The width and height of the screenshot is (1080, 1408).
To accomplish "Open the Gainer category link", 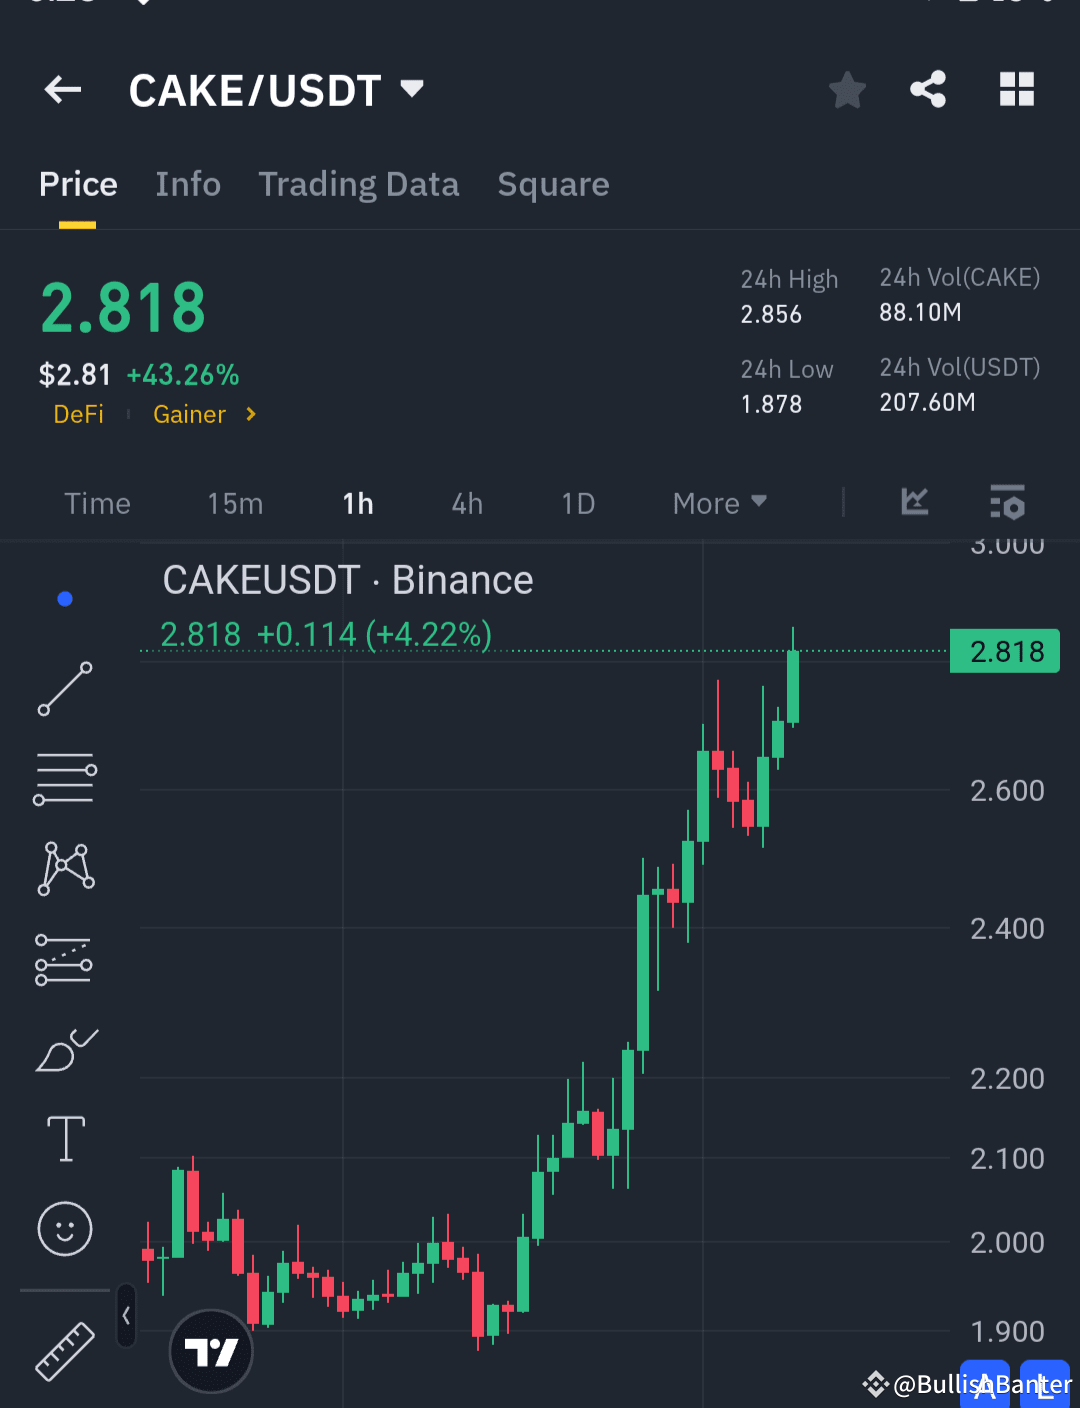I will (x=189, y=414).
